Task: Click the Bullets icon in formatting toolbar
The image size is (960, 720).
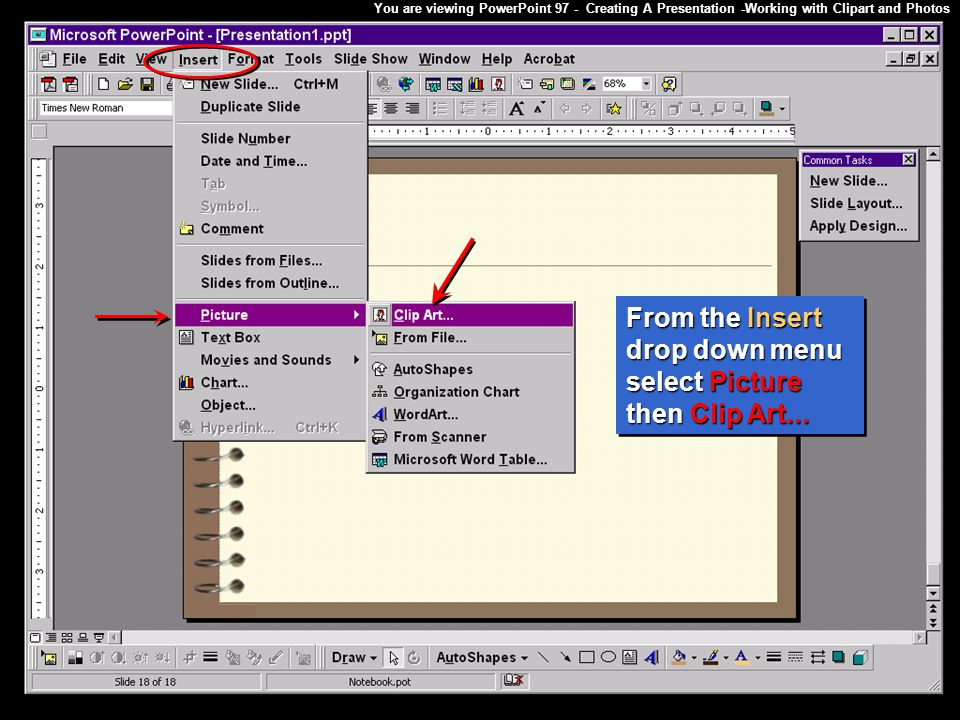Action: [440, 108]
